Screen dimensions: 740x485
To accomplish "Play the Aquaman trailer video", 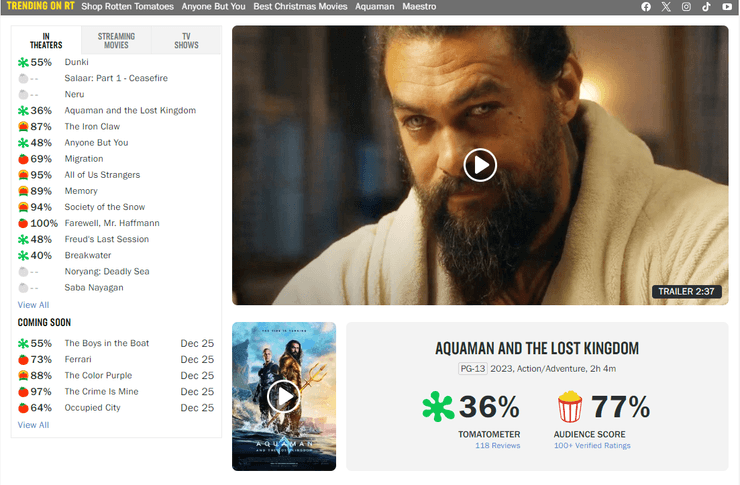I will (480, 165).
